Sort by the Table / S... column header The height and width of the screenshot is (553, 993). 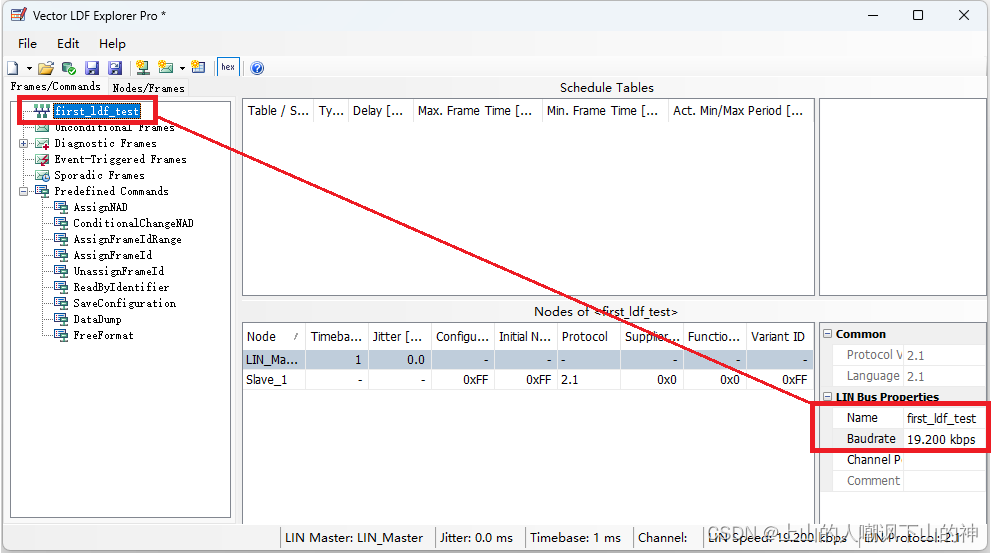278,111
